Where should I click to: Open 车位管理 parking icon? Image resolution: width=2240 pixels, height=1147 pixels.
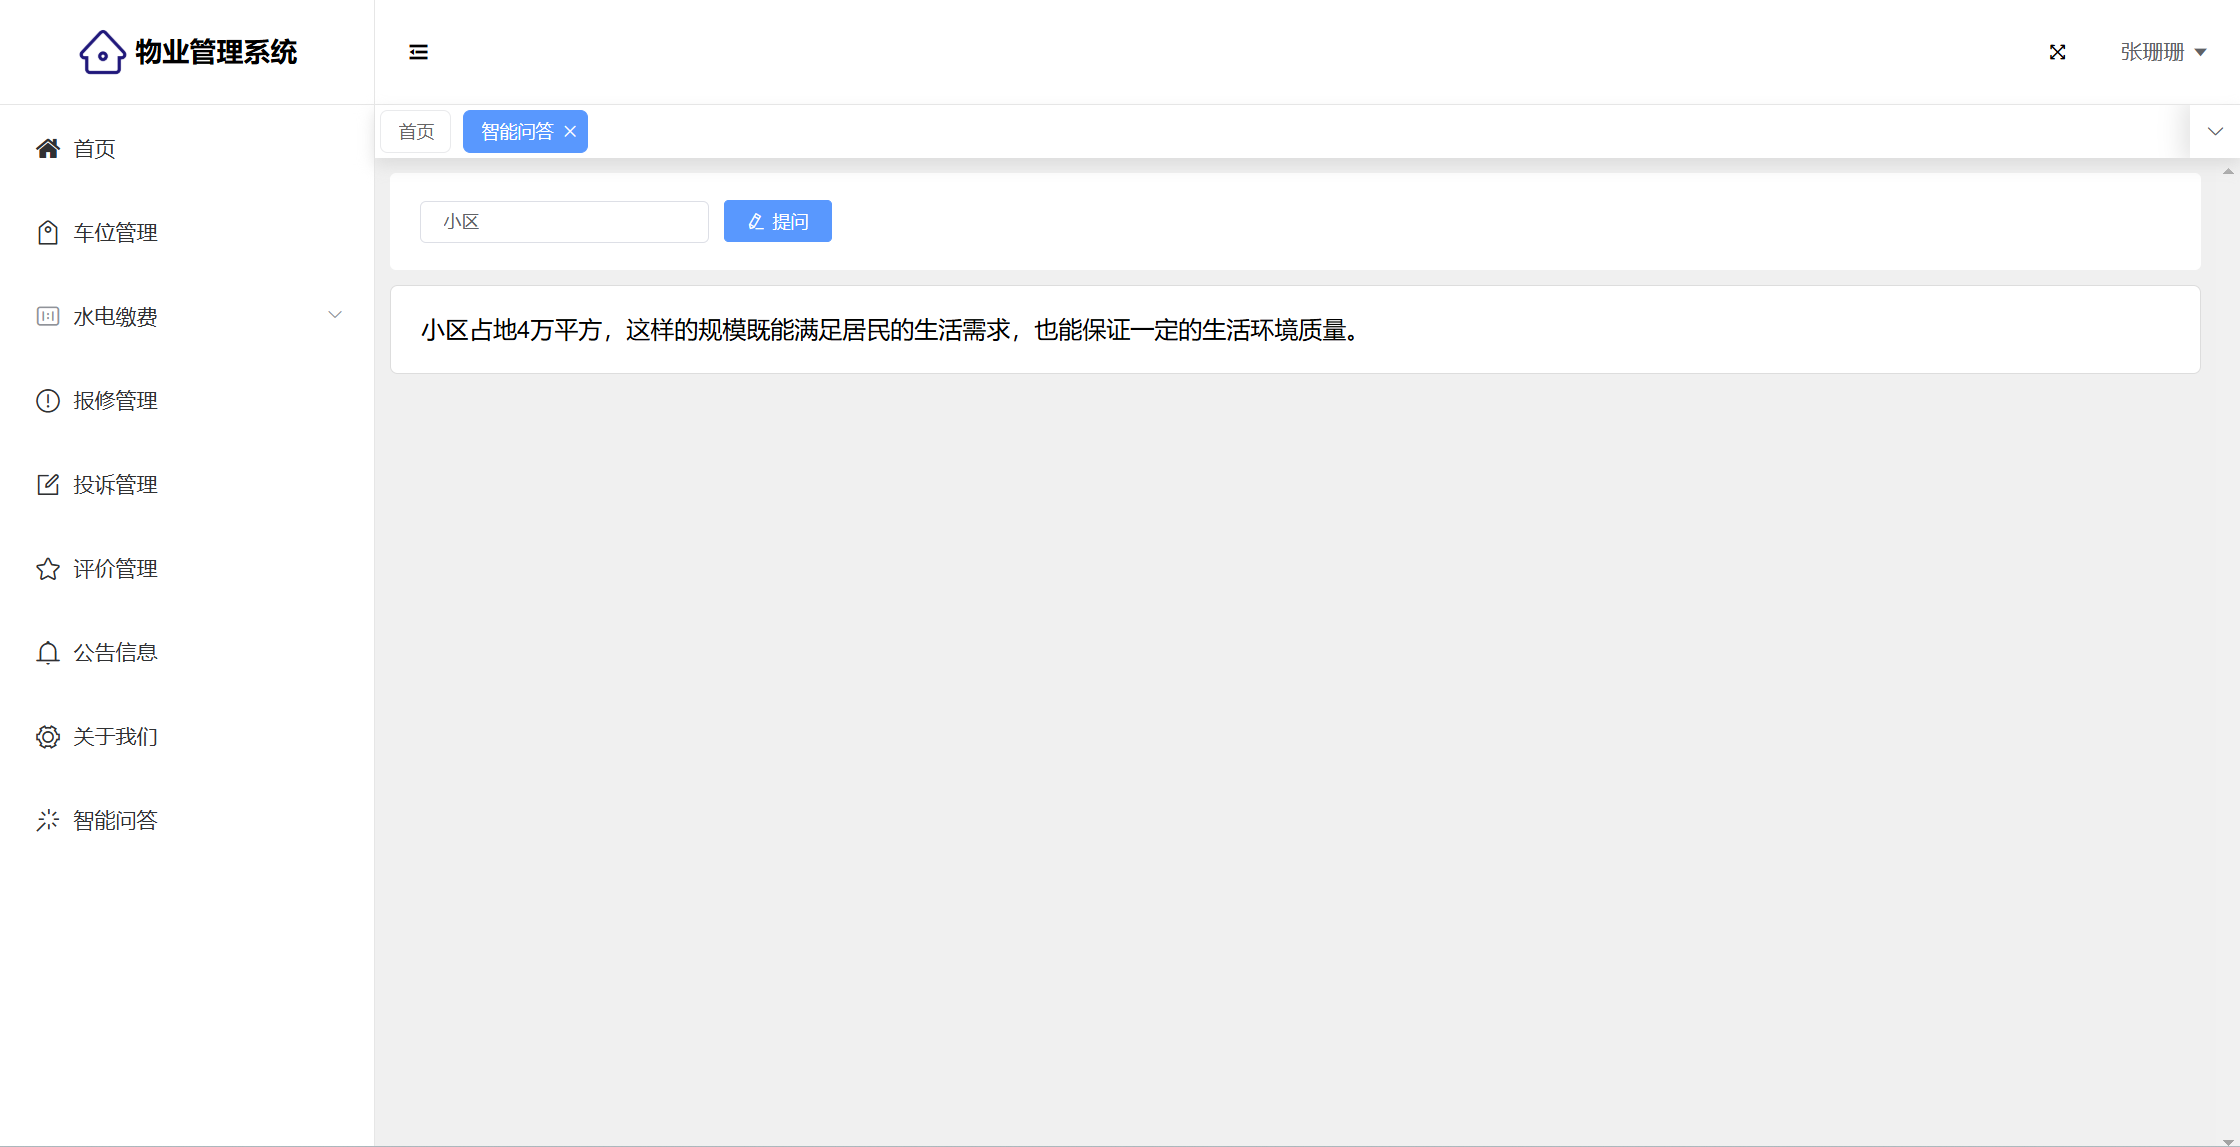48,232
